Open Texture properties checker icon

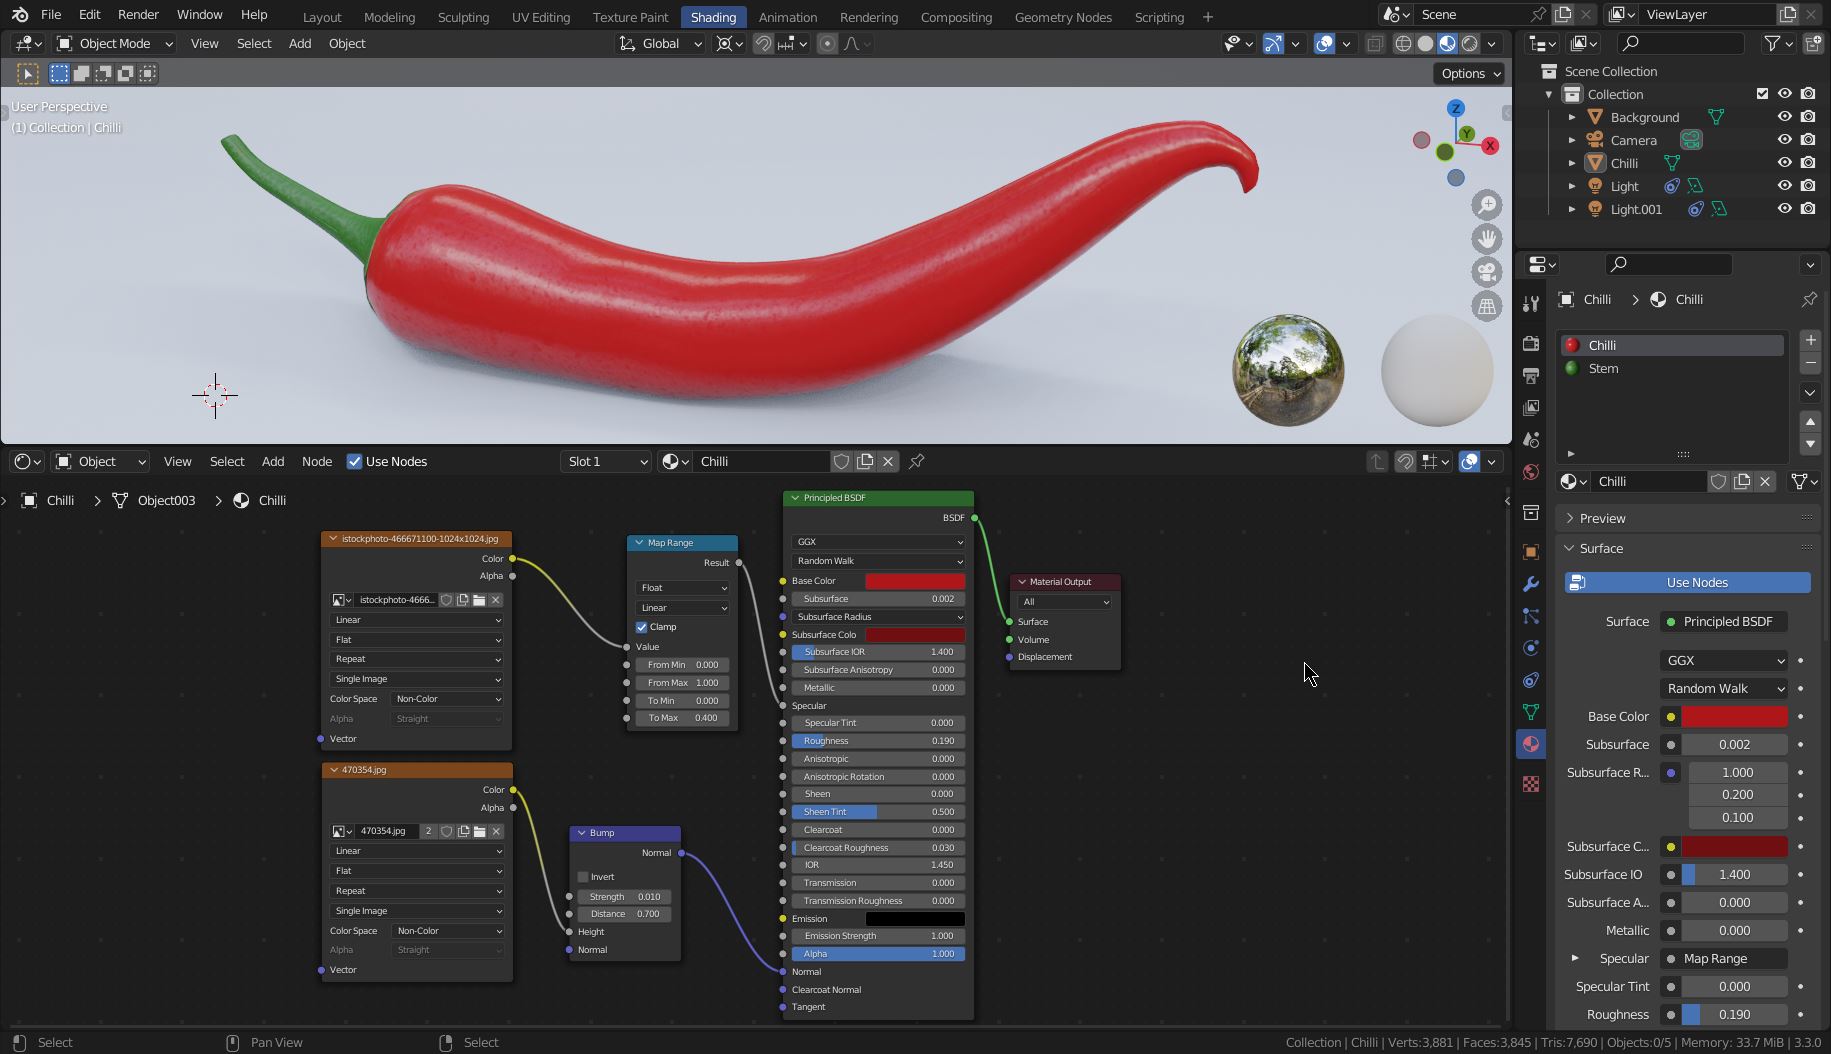[1530, 784]
